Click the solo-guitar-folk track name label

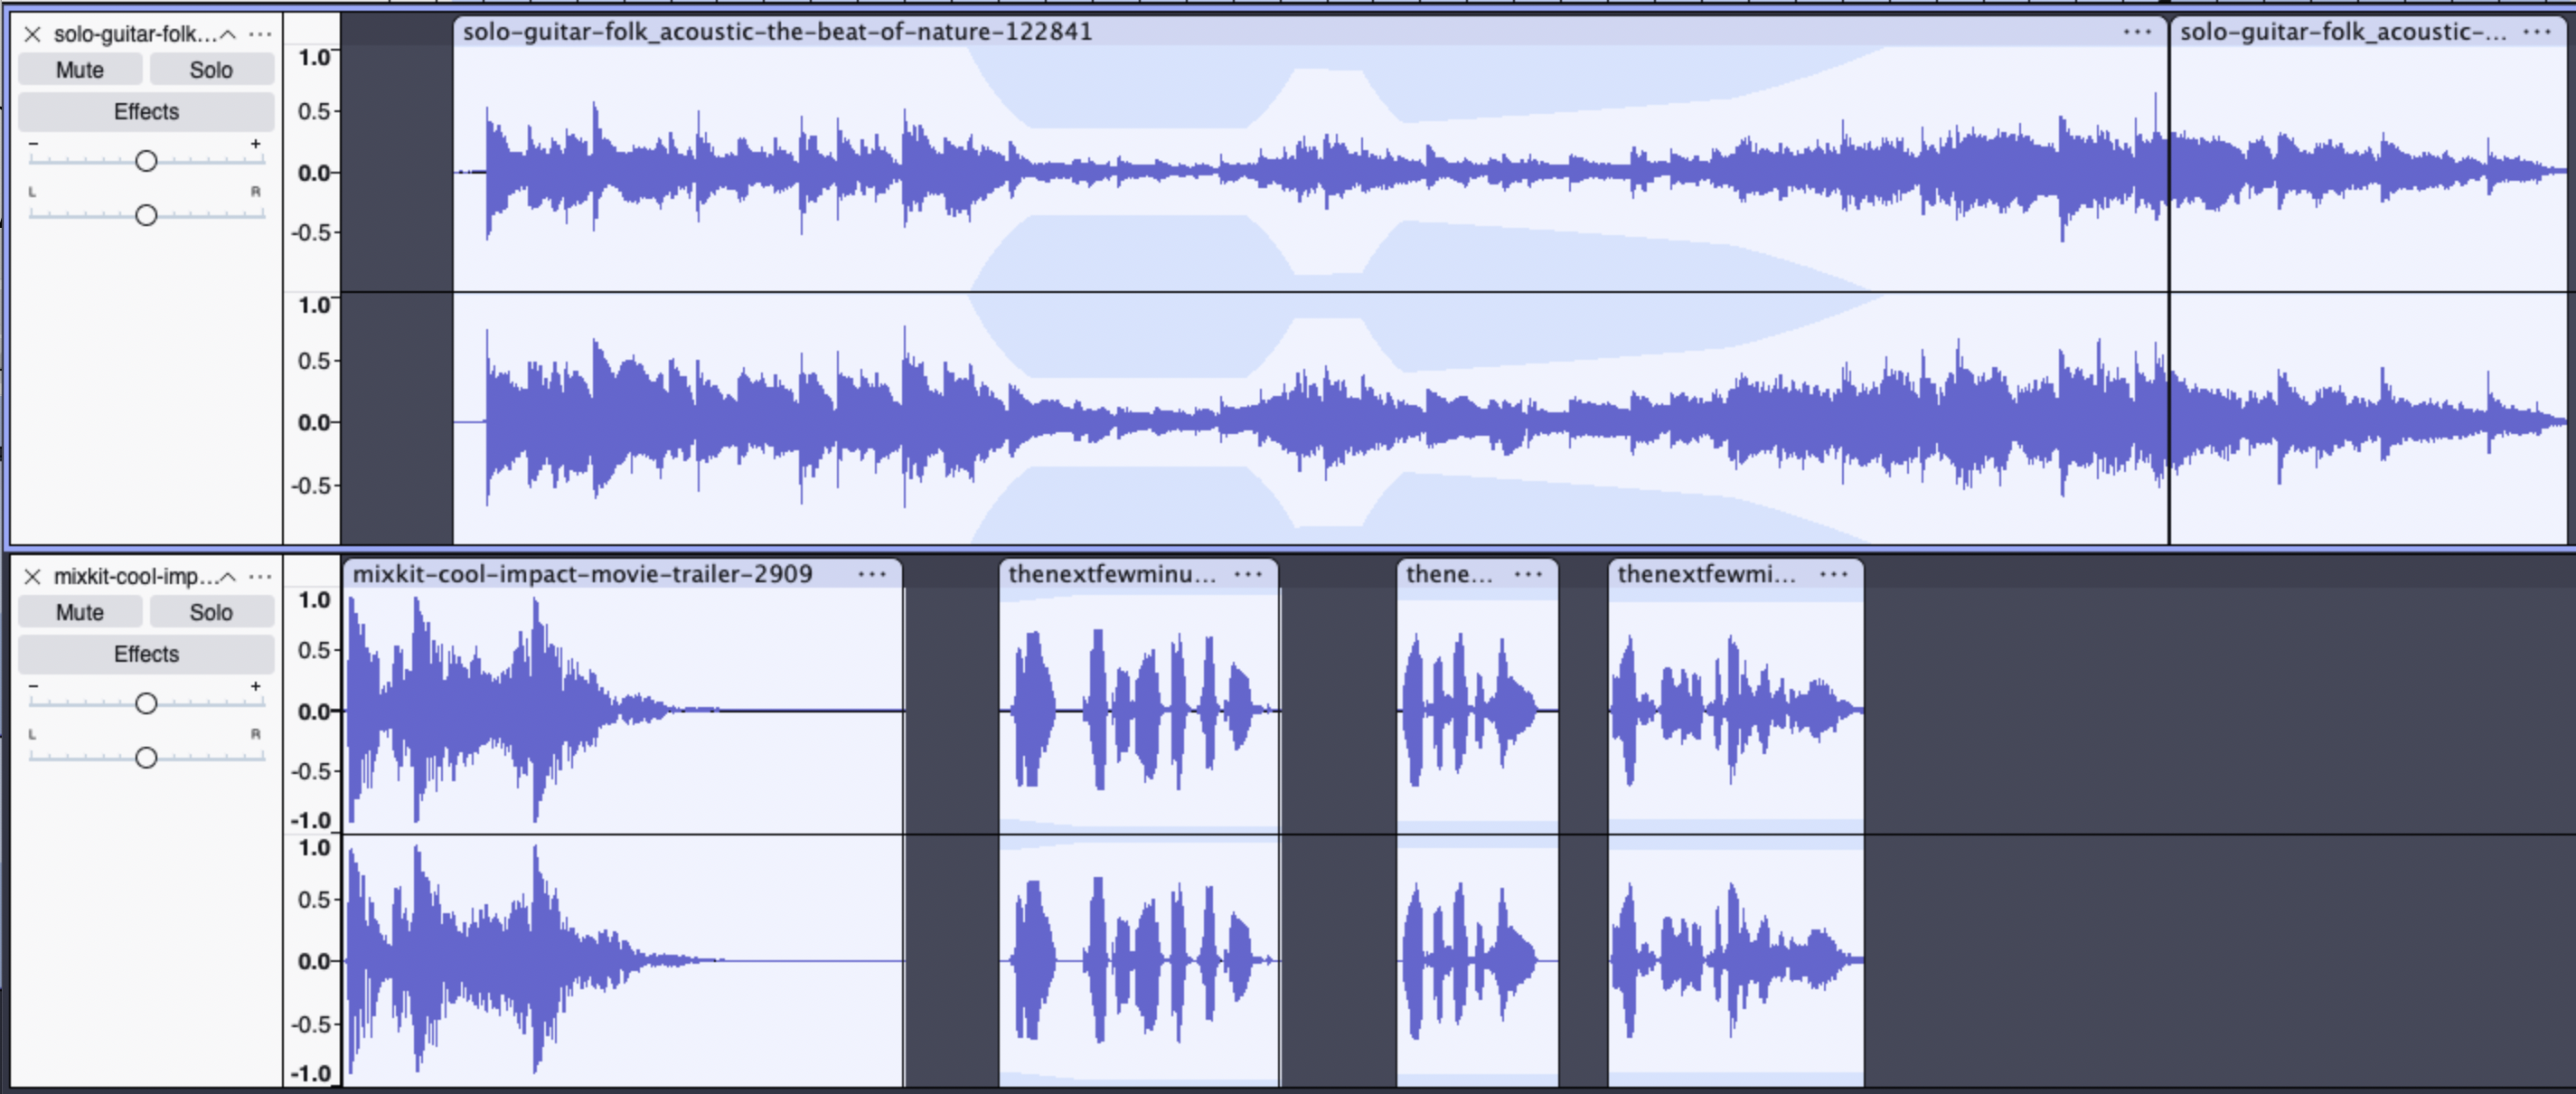pos(134,35)
